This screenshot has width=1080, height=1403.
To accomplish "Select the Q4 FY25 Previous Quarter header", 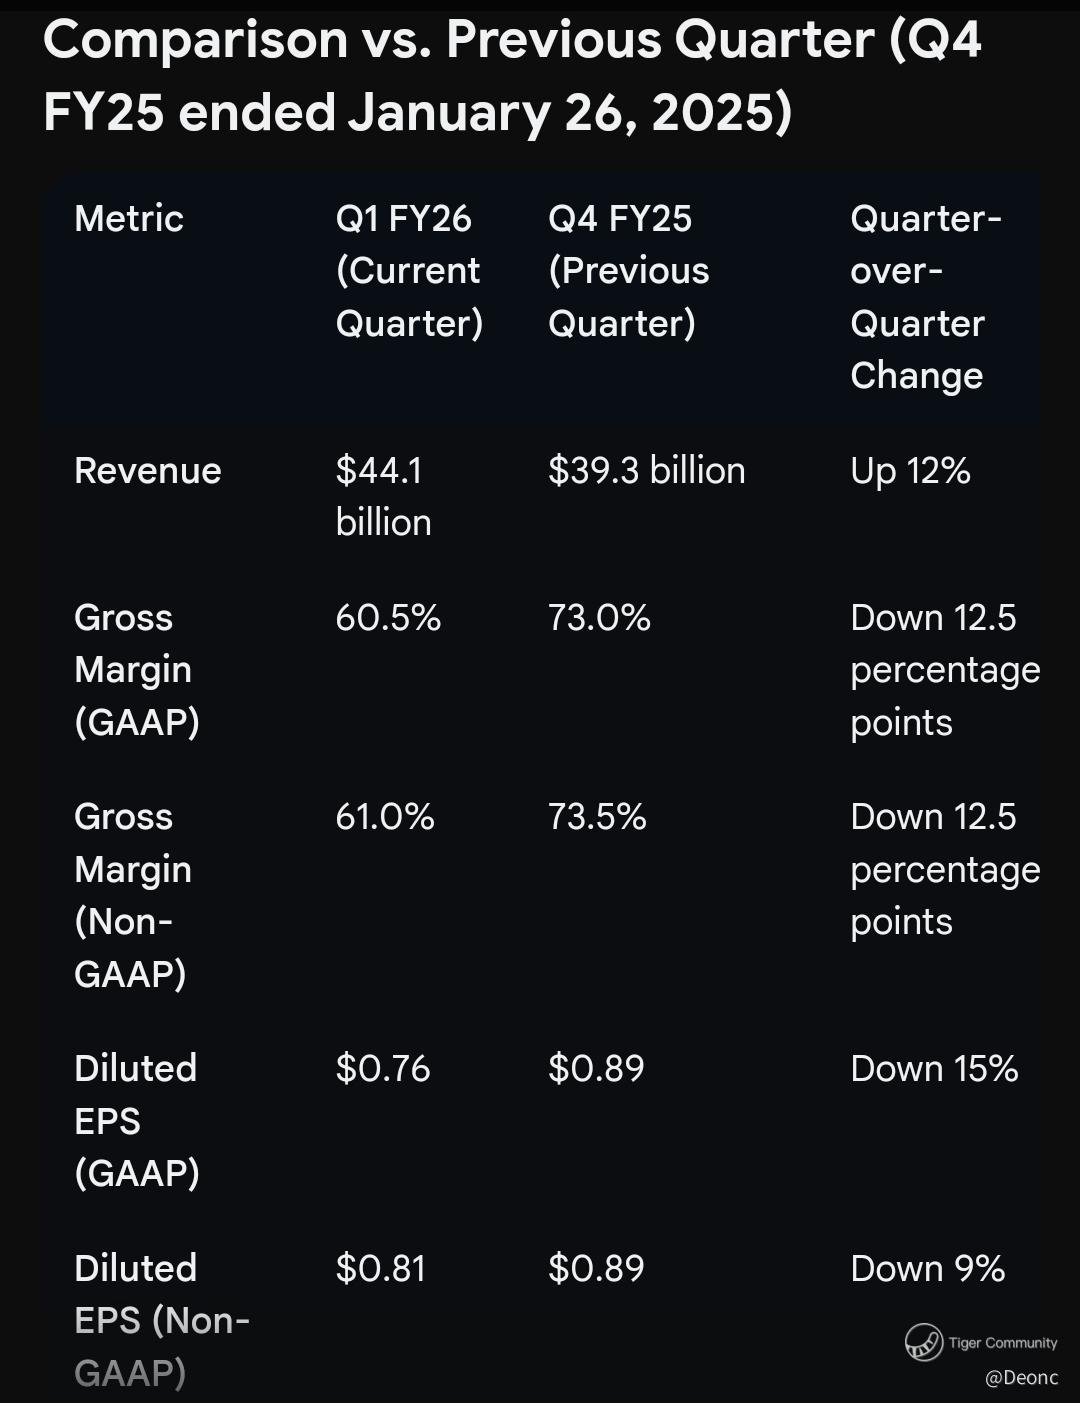I will click(x=628, y=271).
